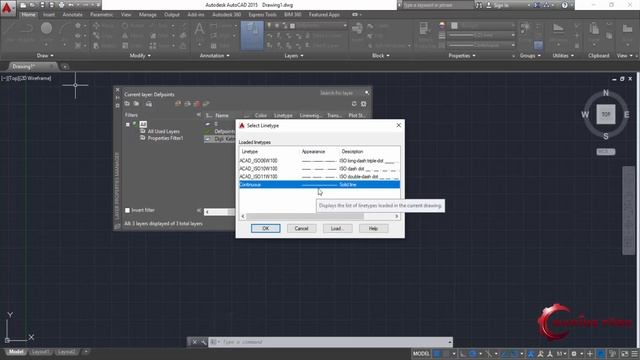Click the object color dropdown in Properties panel
Screen dimensions: 640x360
(x=483, y=25)
